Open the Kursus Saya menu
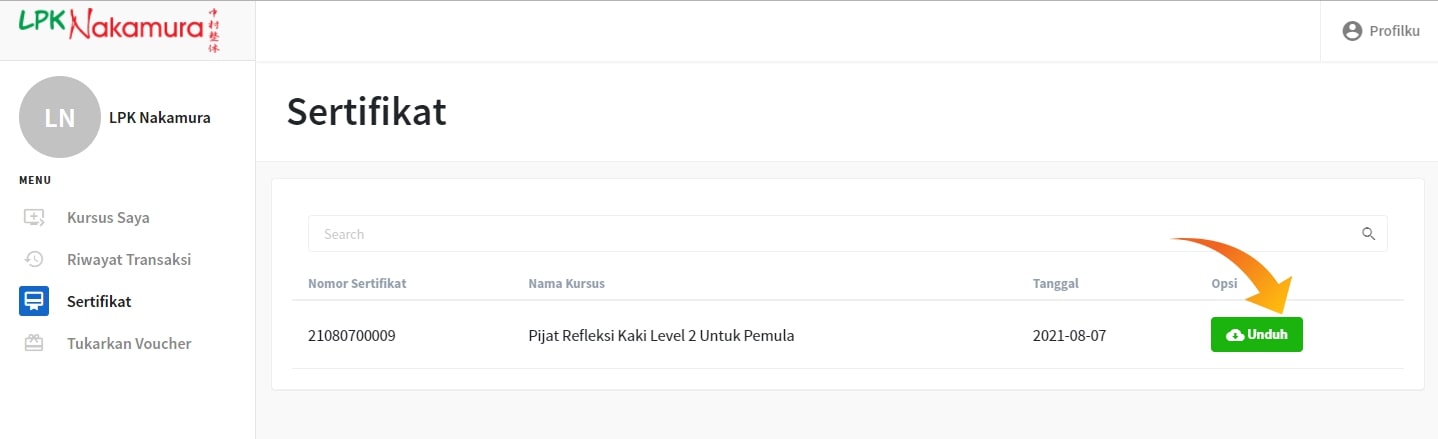The height and width of the screenshot is (439, 1438). (x=108, y=217)
